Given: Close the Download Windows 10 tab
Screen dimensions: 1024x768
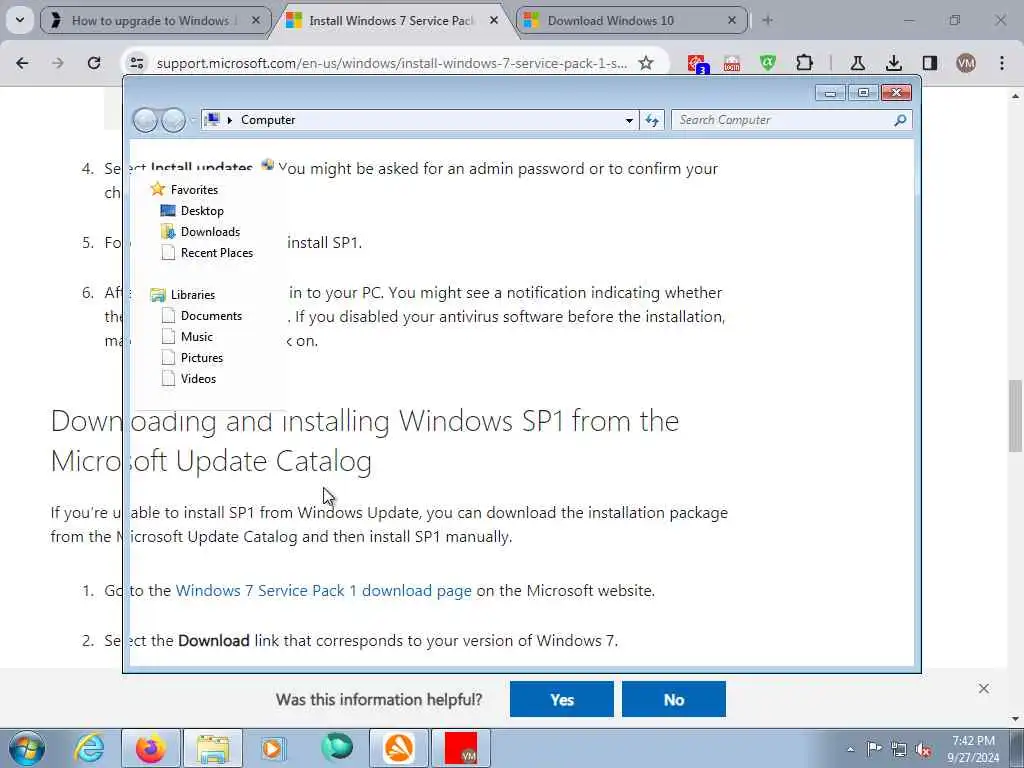Looking at the screenshot, I should click(732, 20).
